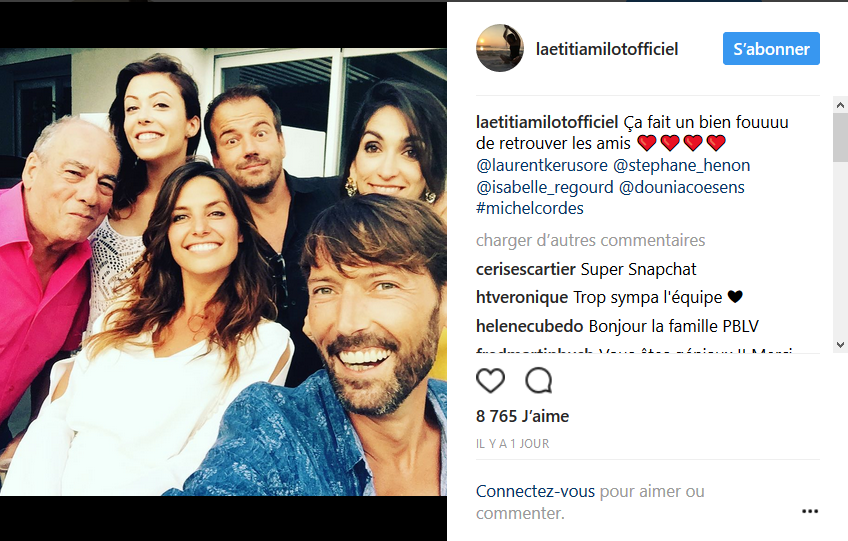The width and height of the screenshot is (848, 541).
Task: Open the #michelcordes hashtag
Action: coord(529,209)
